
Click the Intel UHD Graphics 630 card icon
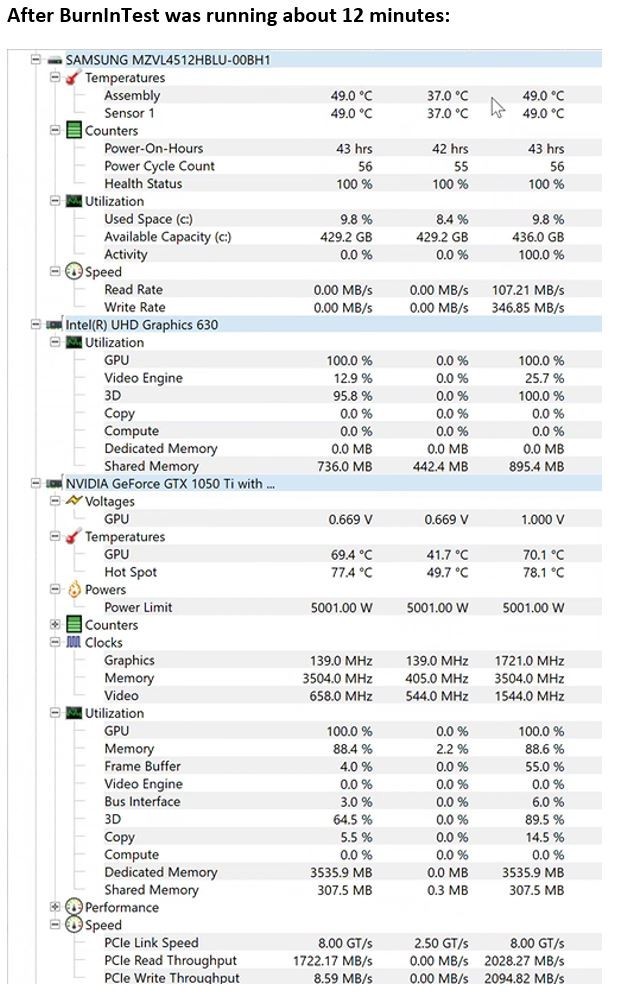pyautogui.click(x=54, y=325)
